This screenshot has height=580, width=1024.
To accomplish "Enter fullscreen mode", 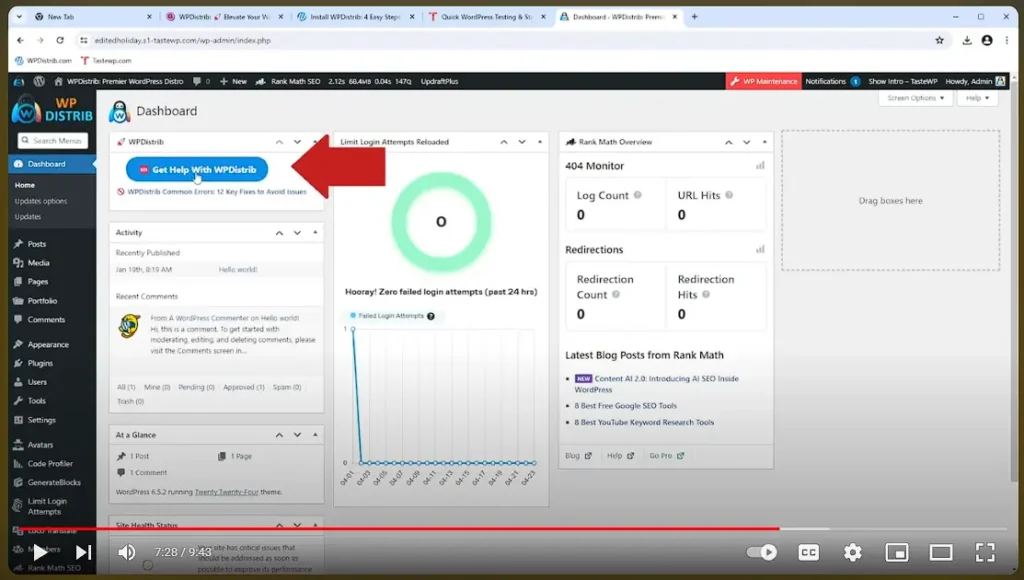I will [x=985, y=553].
